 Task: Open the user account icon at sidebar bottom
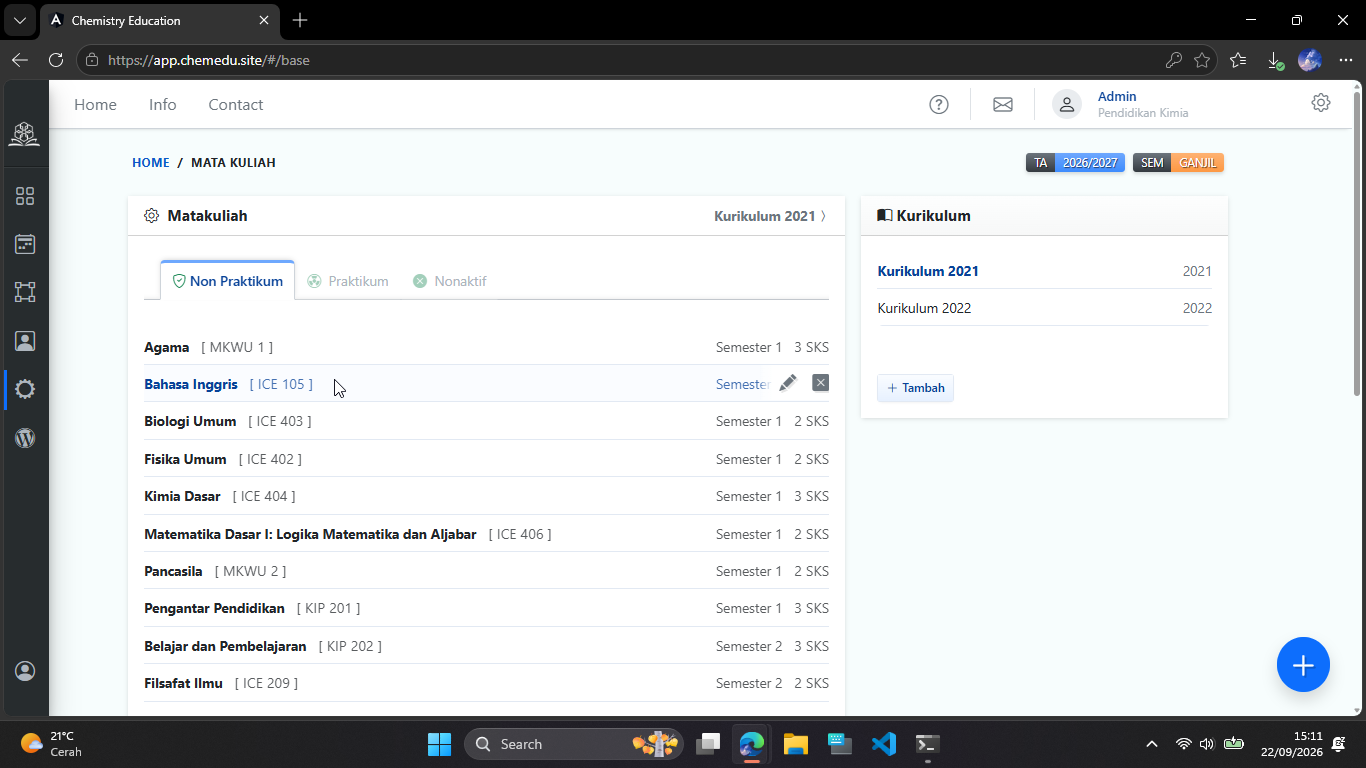(25, 671)
